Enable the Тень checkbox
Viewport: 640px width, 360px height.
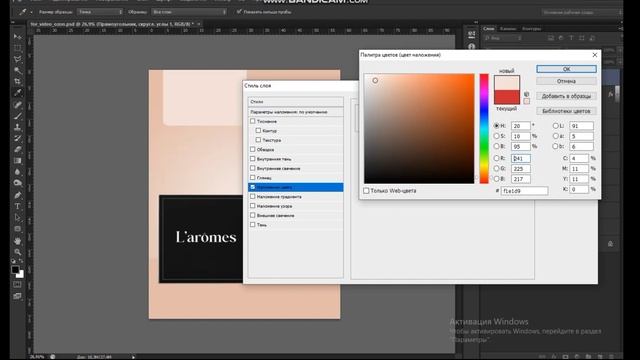click(253, 224)
